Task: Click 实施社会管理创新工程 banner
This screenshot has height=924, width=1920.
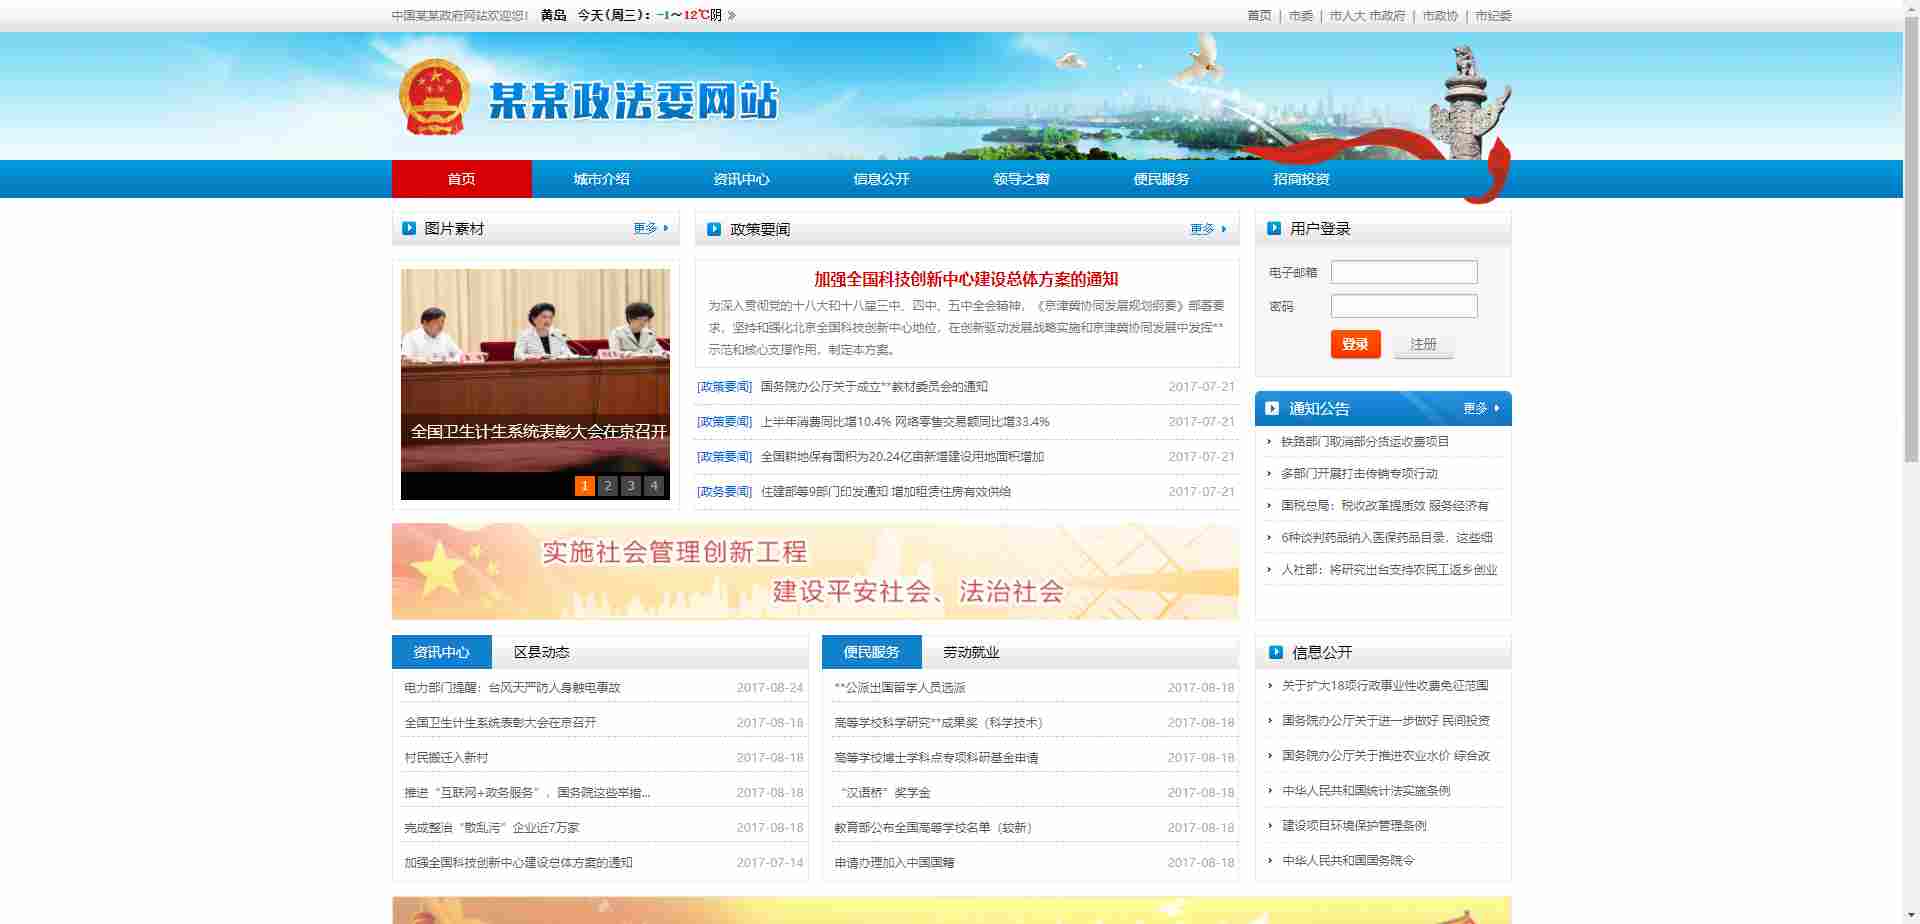Action: [815, 571]
